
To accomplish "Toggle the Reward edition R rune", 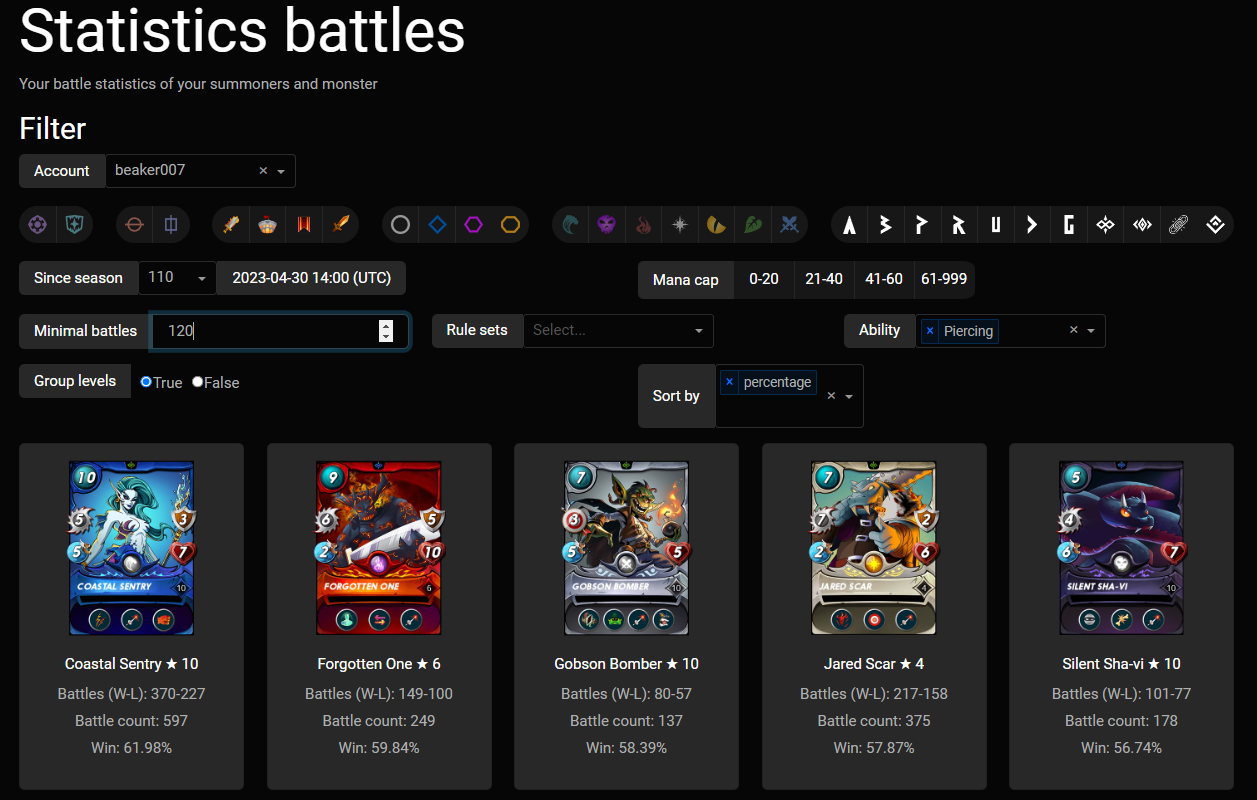I will (959, 225).
